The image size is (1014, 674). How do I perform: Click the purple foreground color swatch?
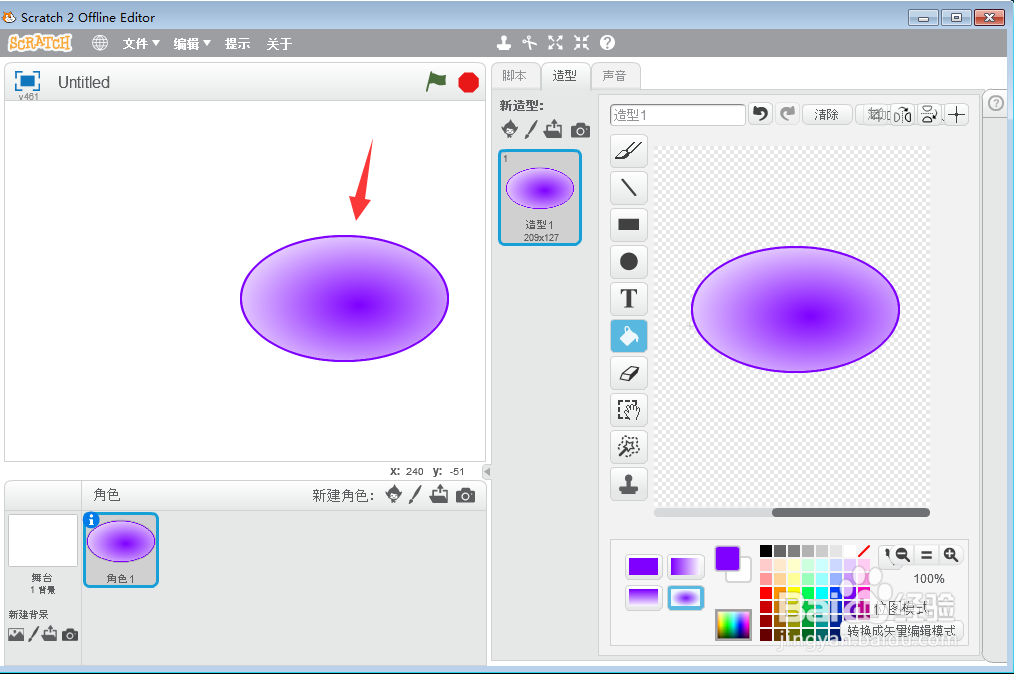[x=728, y=558]
